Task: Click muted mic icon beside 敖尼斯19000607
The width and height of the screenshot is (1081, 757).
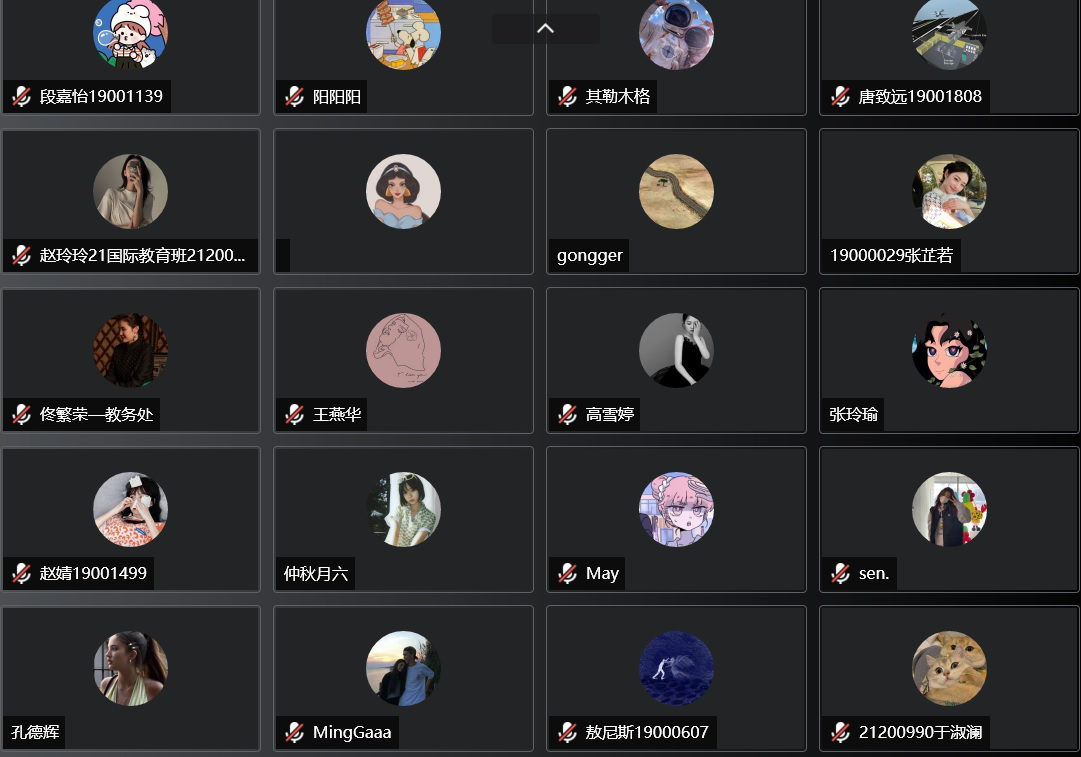Action: click(567, 732)
